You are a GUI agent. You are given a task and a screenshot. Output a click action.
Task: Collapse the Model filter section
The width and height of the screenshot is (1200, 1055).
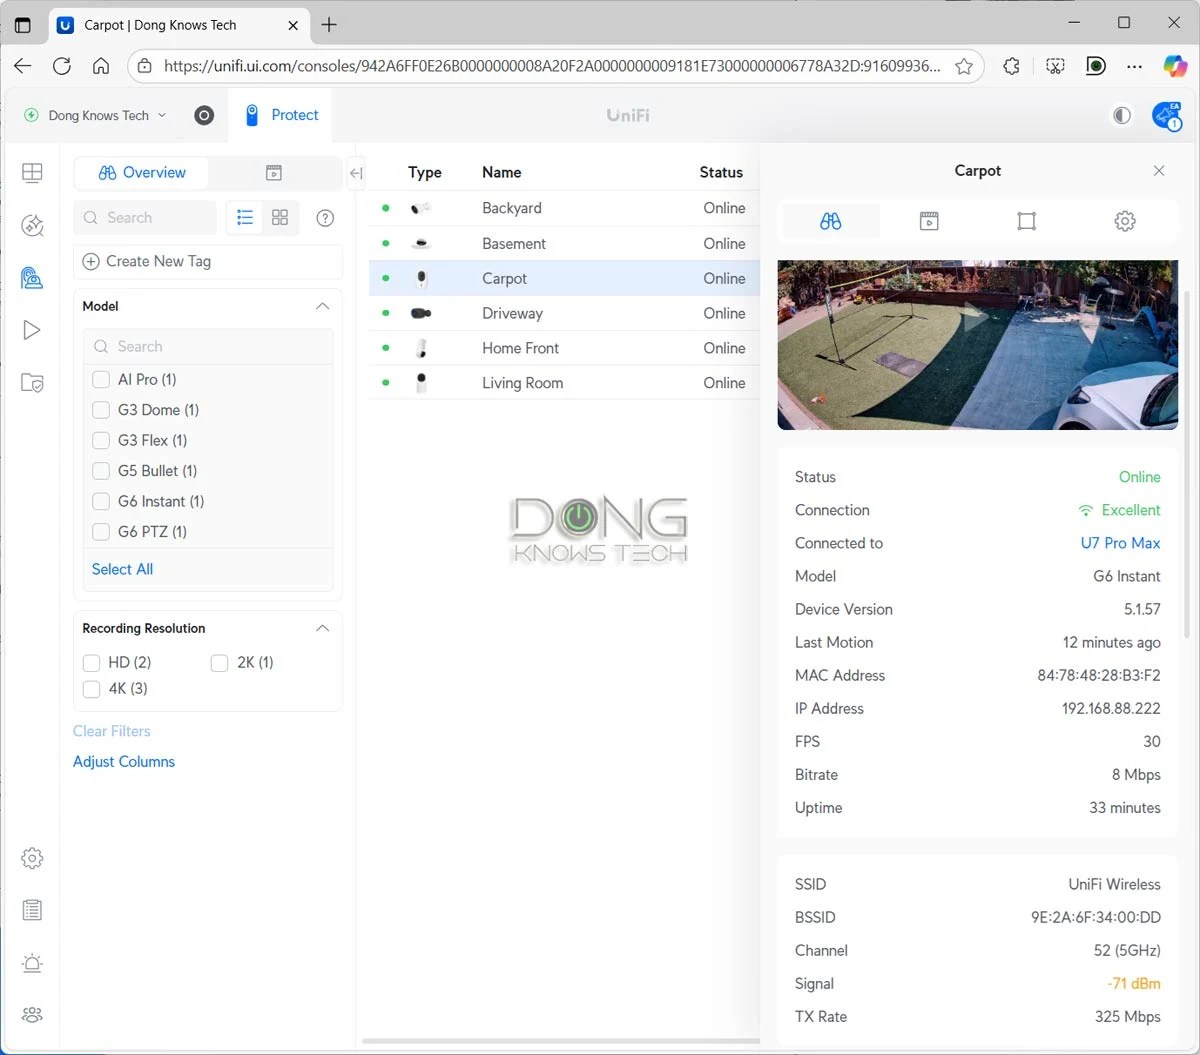tap(322, 306)
